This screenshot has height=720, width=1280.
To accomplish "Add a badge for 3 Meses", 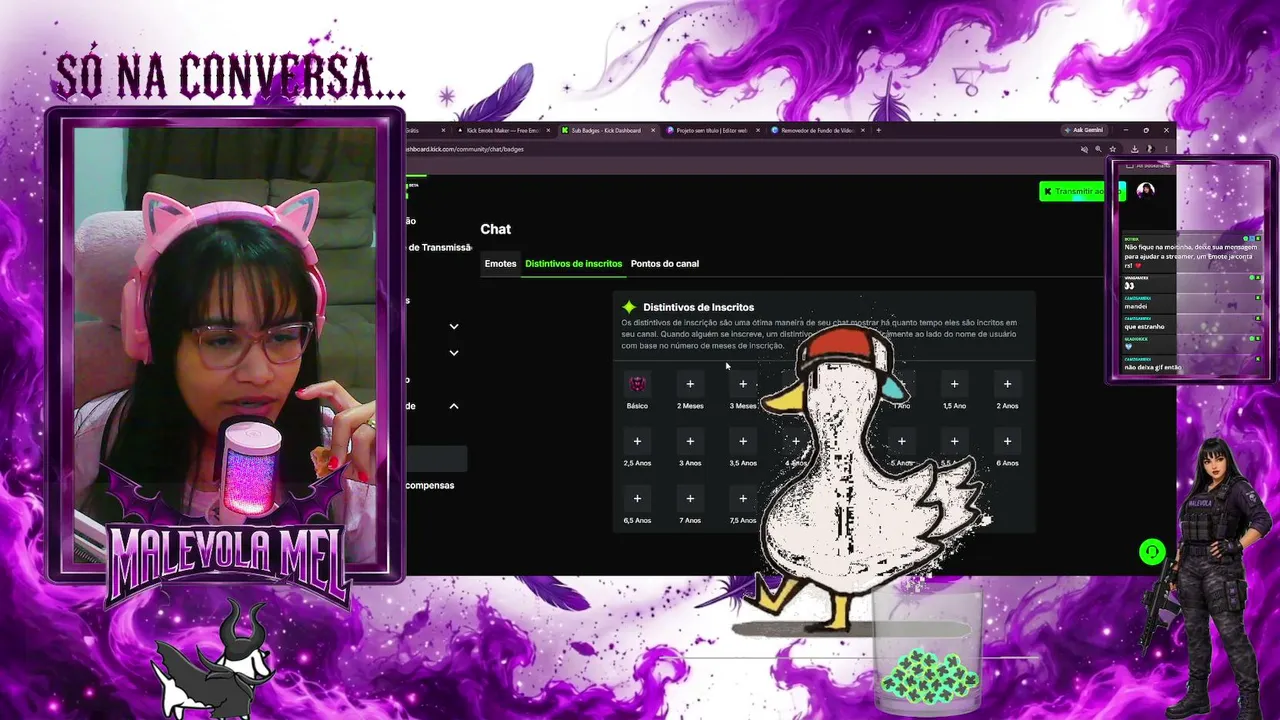I will (x=743, y=384).
